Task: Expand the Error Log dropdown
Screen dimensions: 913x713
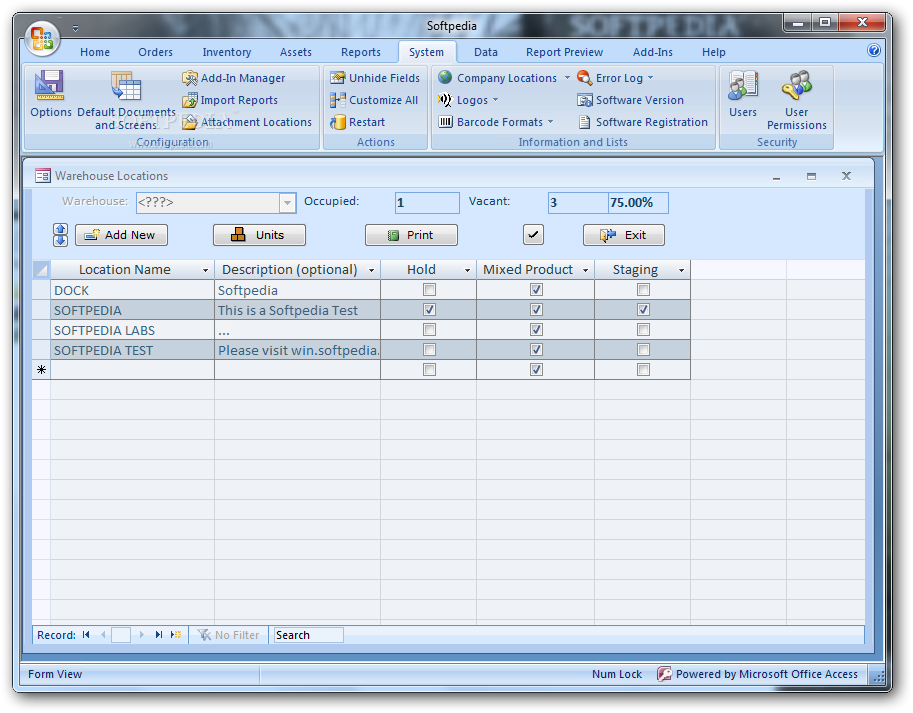Action: tap(650, 77)
